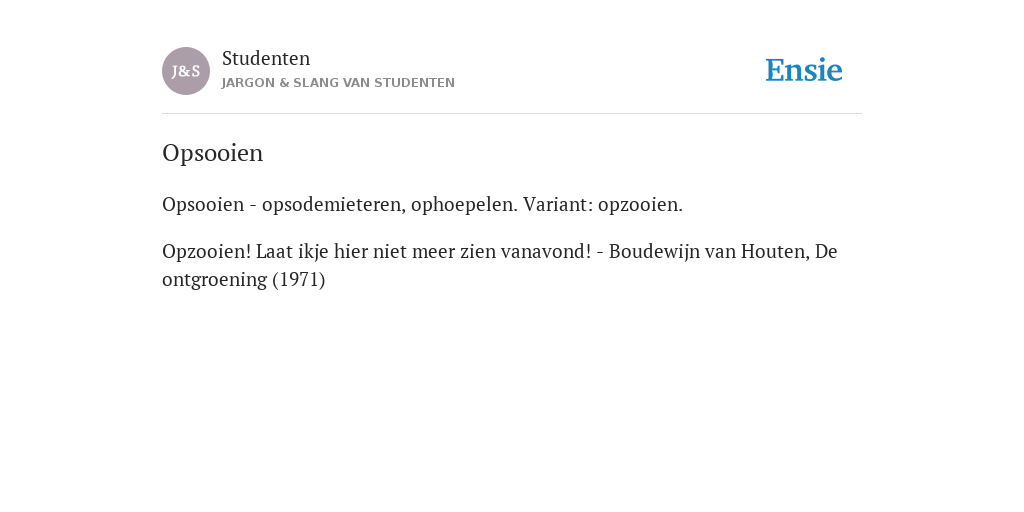Viewport: 1024px width, 512px height.
Task: Click the 'Jargon & Slang van Studenten' subtitle
Action: [338, 83]
